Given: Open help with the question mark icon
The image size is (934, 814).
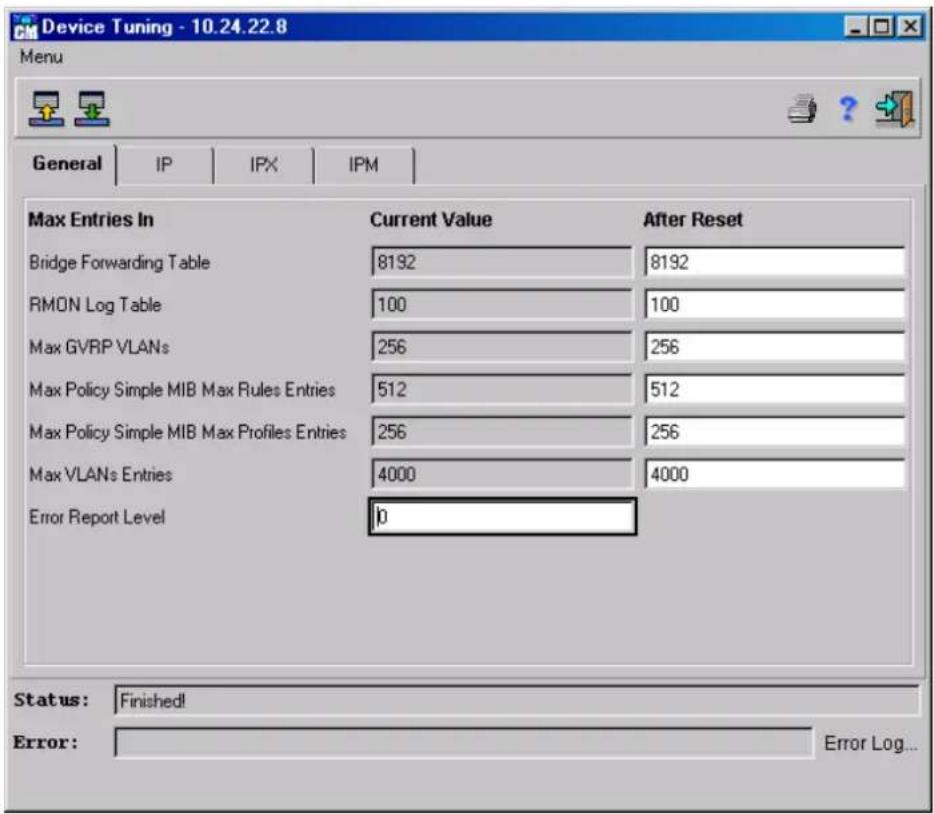Looking at the screenshot, I should pos(848,109).
